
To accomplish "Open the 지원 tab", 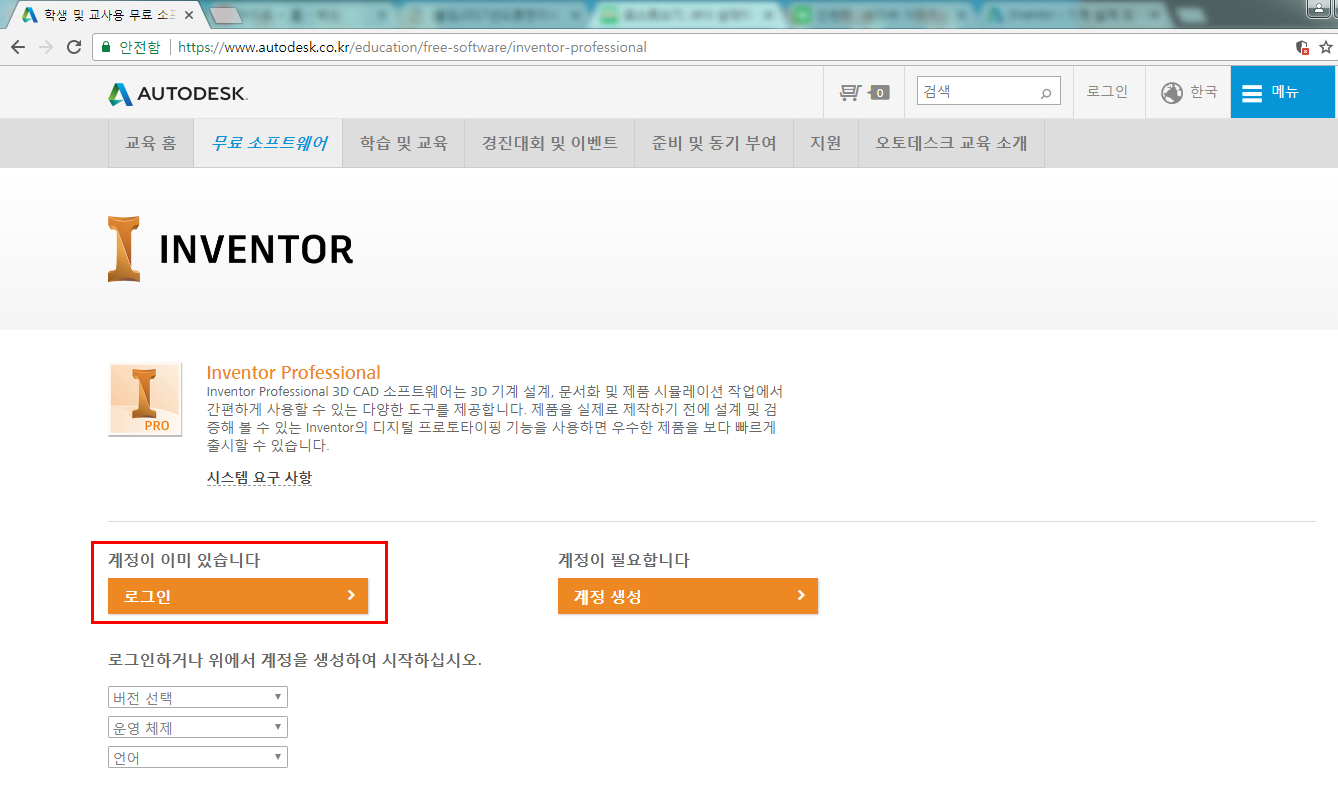I will point(826,143).
